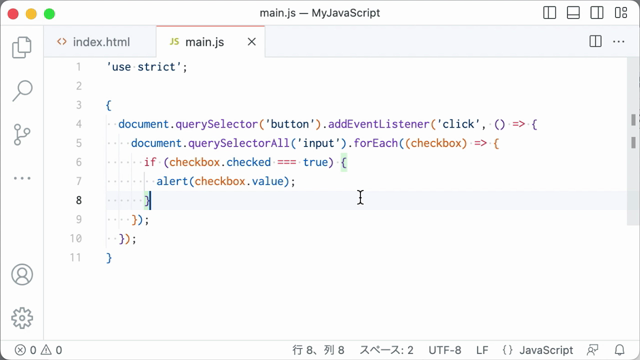The height and width of the screenshot is (360, 640).
Task: Click the HTML file icon on index.html tab
Action: tap(62, 42)
